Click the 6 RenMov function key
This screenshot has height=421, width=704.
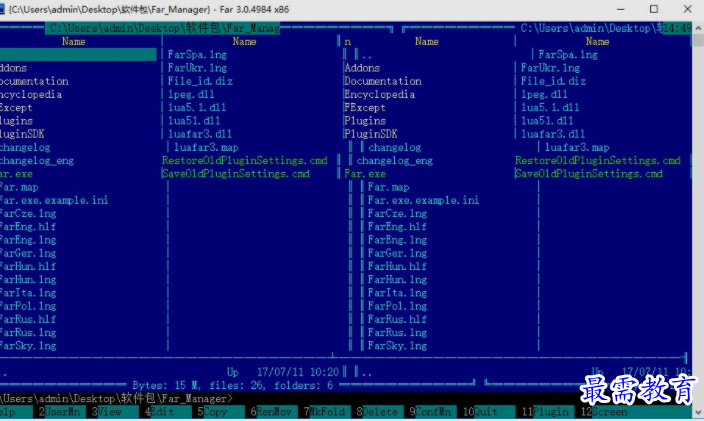click(271, 412)
